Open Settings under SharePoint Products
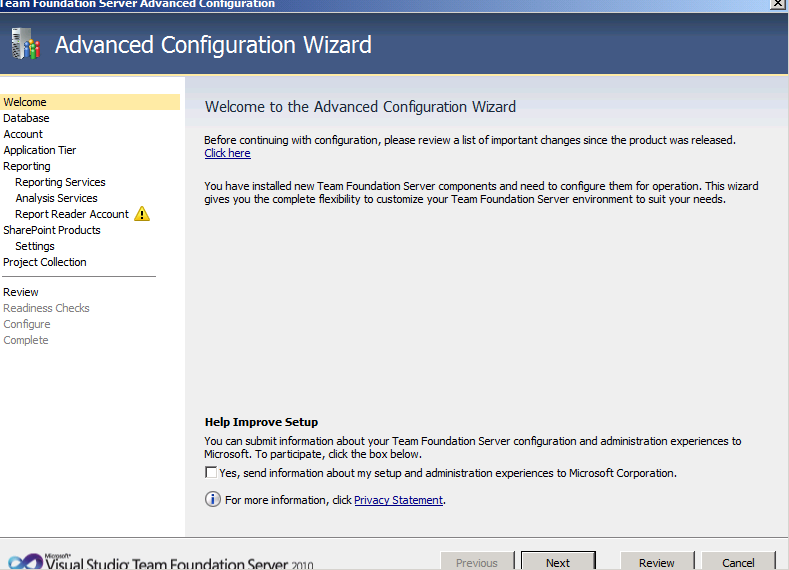This screenshot has height=570, width=789. pyautogui.click(x=35, y=246)
